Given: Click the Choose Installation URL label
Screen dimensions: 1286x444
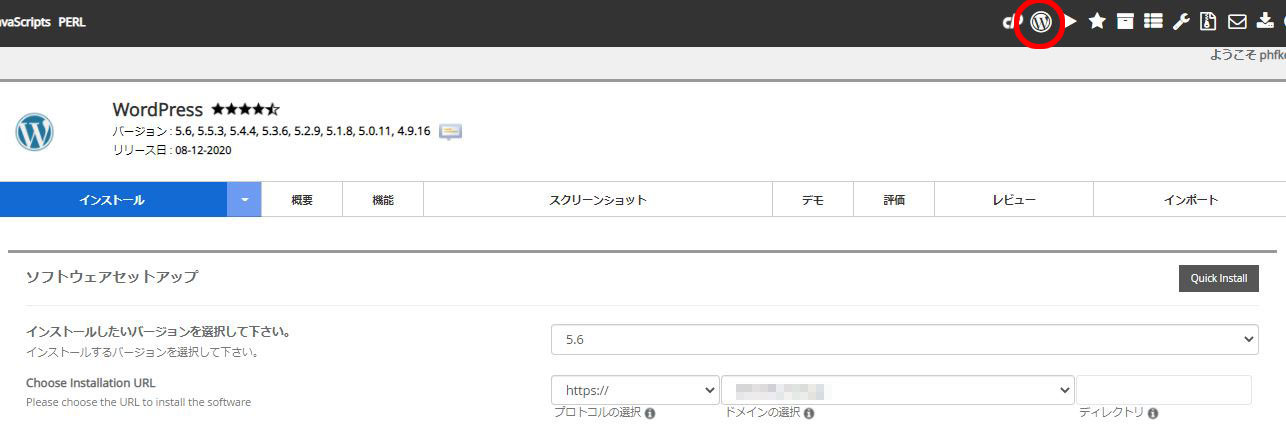Looking at the screenshot, I should point(91,382).
